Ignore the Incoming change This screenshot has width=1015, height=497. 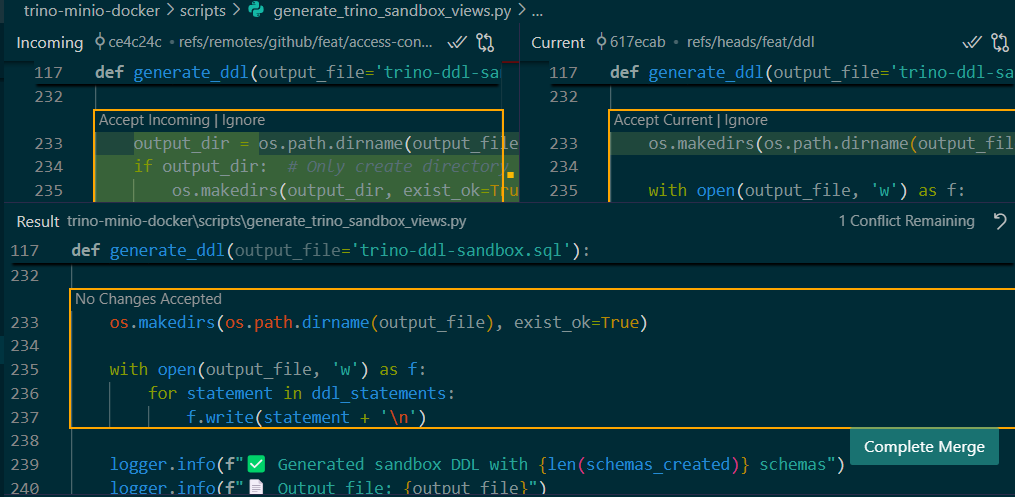[241, 120]
